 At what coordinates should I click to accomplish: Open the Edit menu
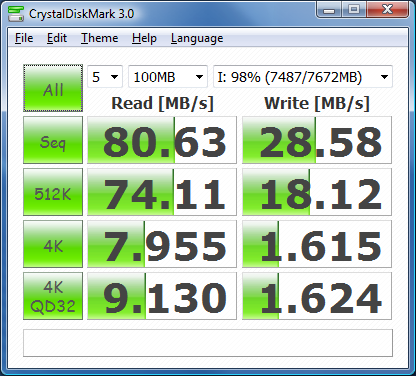click(x=57, y=38)
